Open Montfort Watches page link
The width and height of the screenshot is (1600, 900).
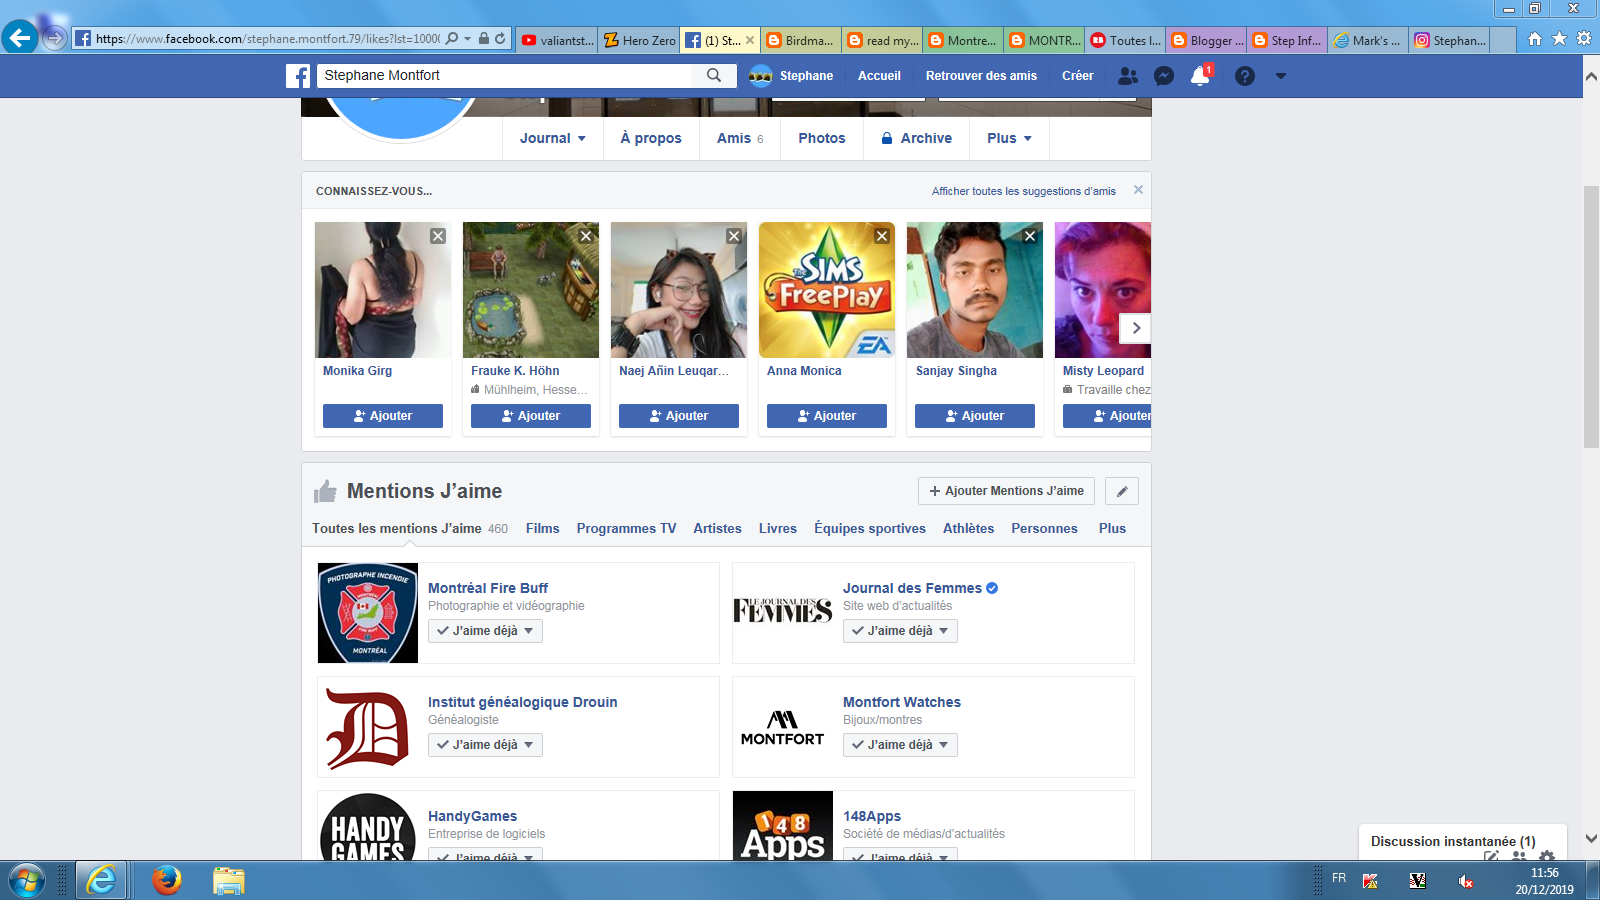(x=902, y=702)
